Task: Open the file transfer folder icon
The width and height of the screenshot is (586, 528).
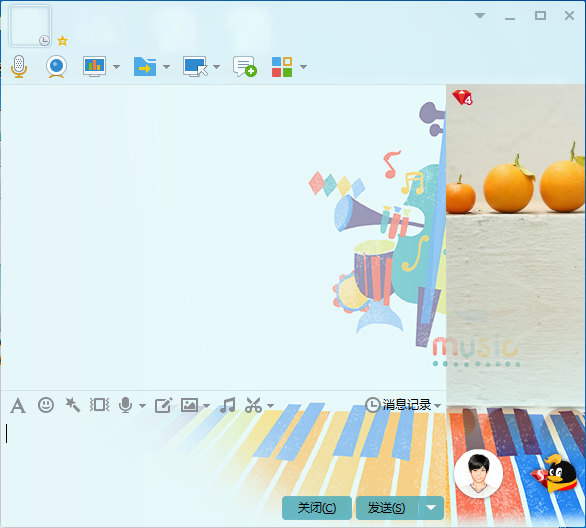Action: coord(145,67)
